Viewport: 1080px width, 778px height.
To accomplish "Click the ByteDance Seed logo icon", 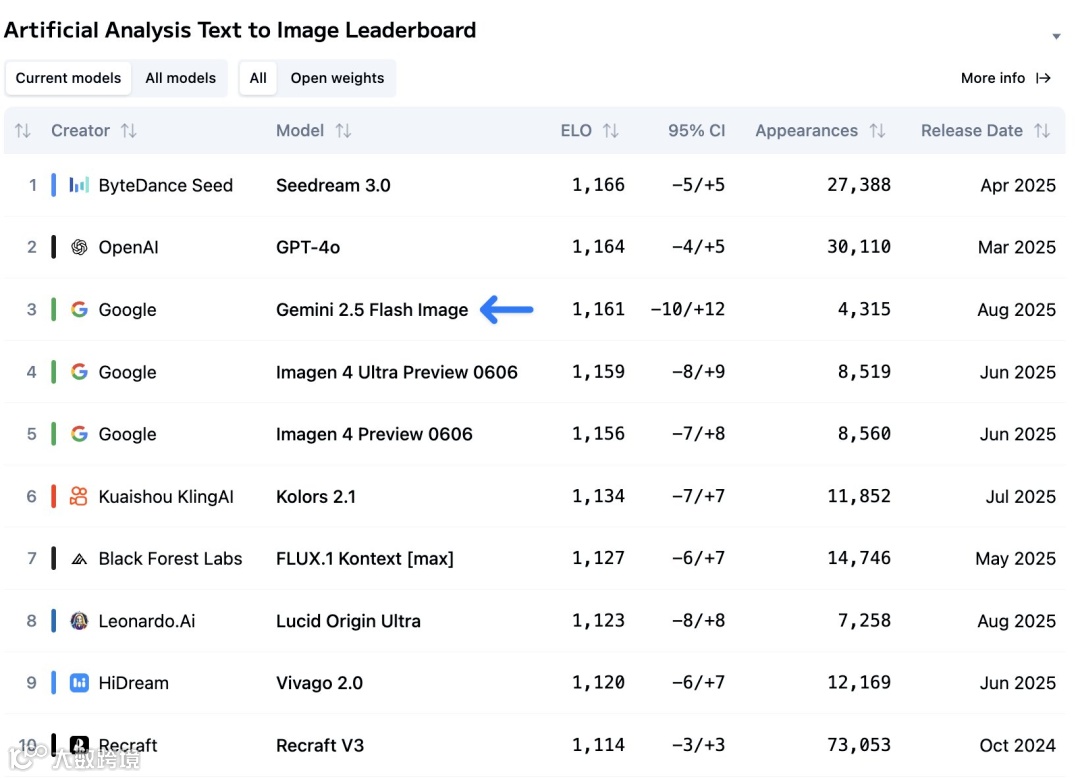I will point(80,185).
